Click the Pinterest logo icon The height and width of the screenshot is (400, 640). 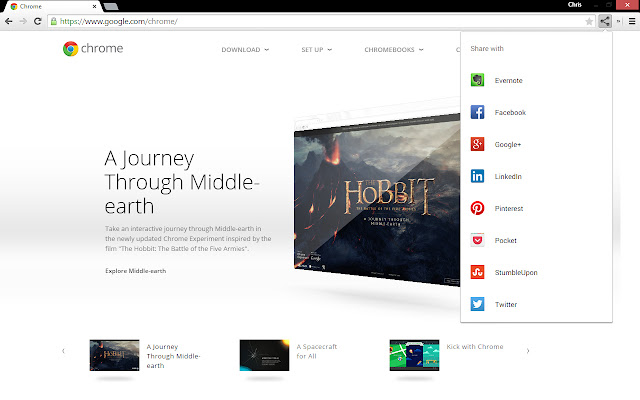click(477, 208)
